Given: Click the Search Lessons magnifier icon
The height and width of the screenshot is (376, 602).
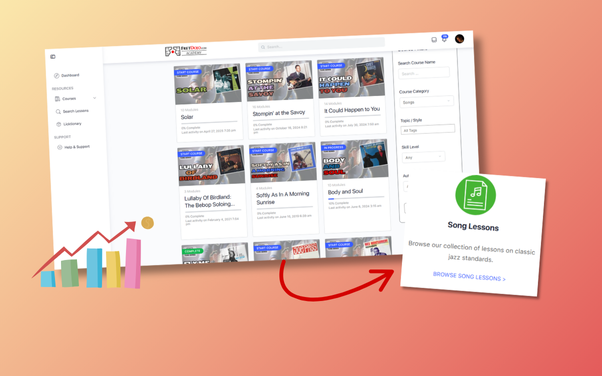Looking at the screenshot, I should tap(58, 112).
